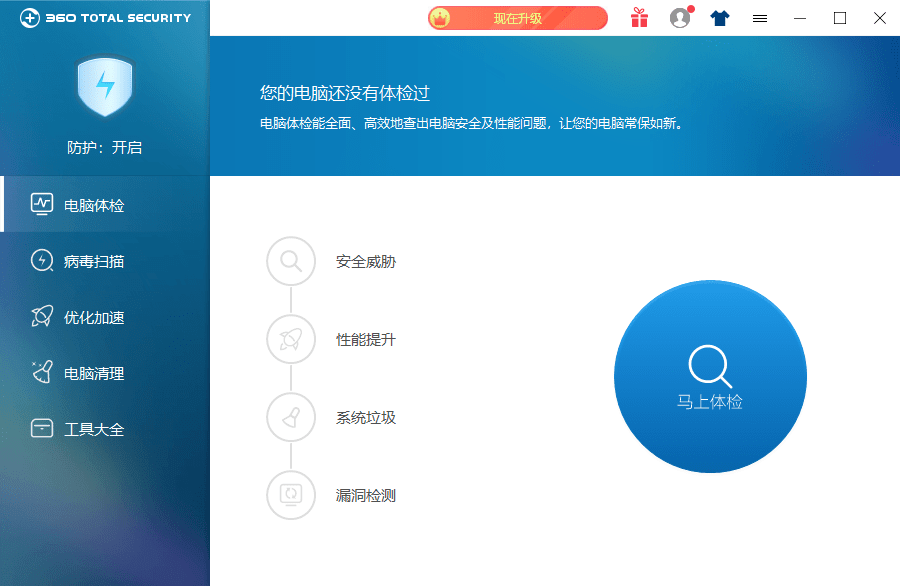The image size is (900, 586).
Task: Select the 系统垃圾 label
Action: 366,418
